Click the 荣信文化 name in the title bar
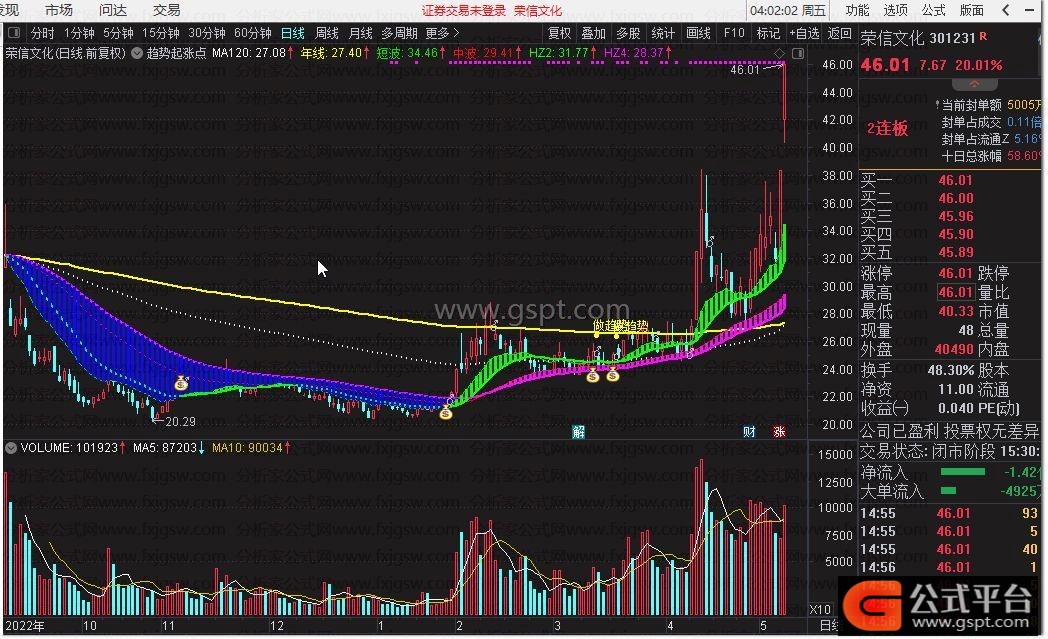1048x639 pixels. pyautogui.click(x=538, y=11)
